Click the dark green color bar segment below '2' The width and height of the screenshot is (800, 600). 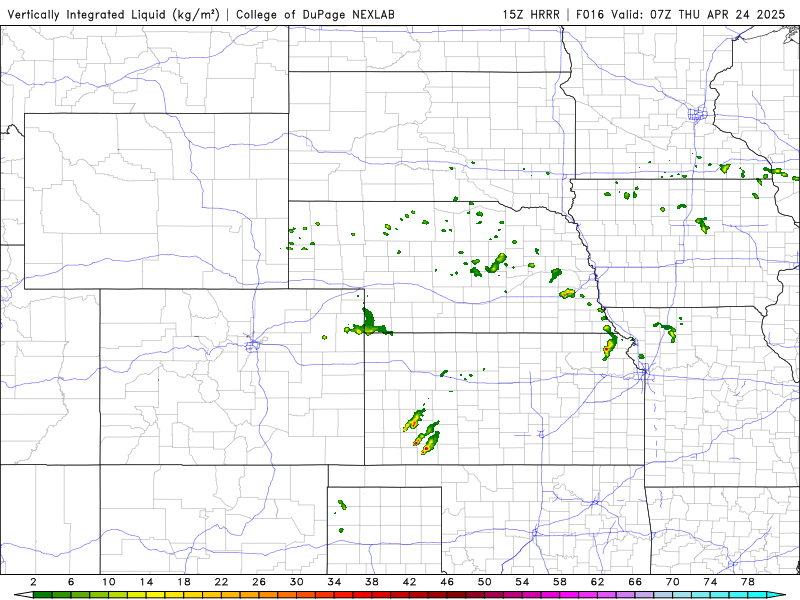click(x=42, y=595)
